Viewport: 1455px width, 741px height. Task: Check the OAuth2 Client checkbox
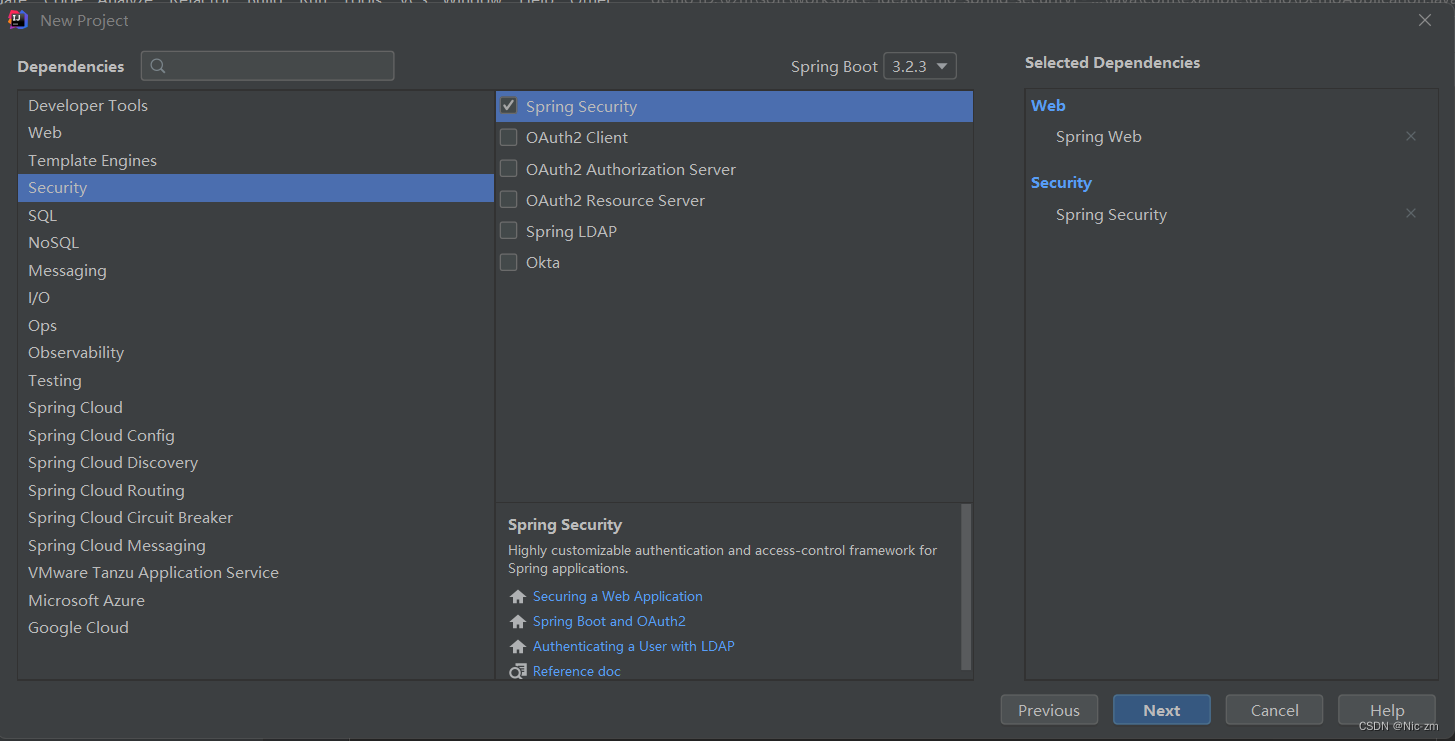[x=508, y=137]
